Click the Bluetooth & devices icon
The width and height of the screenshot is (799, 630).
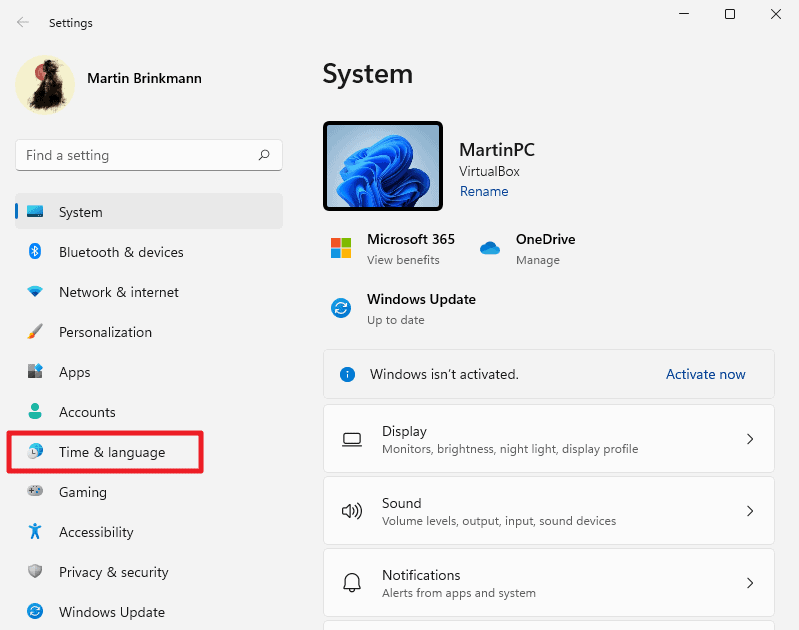[35, 252]
